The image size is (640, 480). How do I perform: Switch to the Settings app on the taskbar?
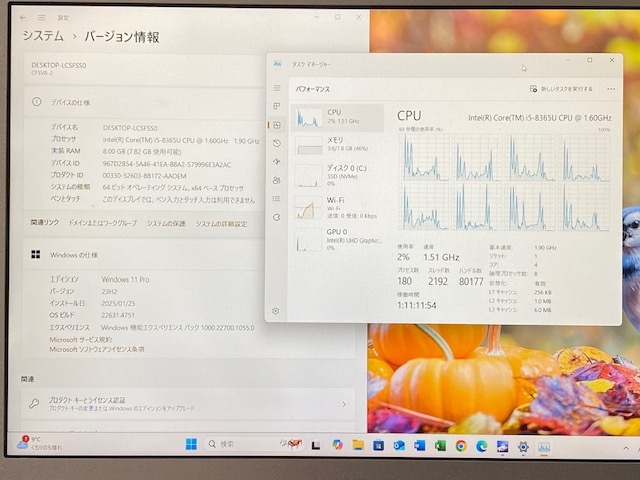tap(523, 447)
